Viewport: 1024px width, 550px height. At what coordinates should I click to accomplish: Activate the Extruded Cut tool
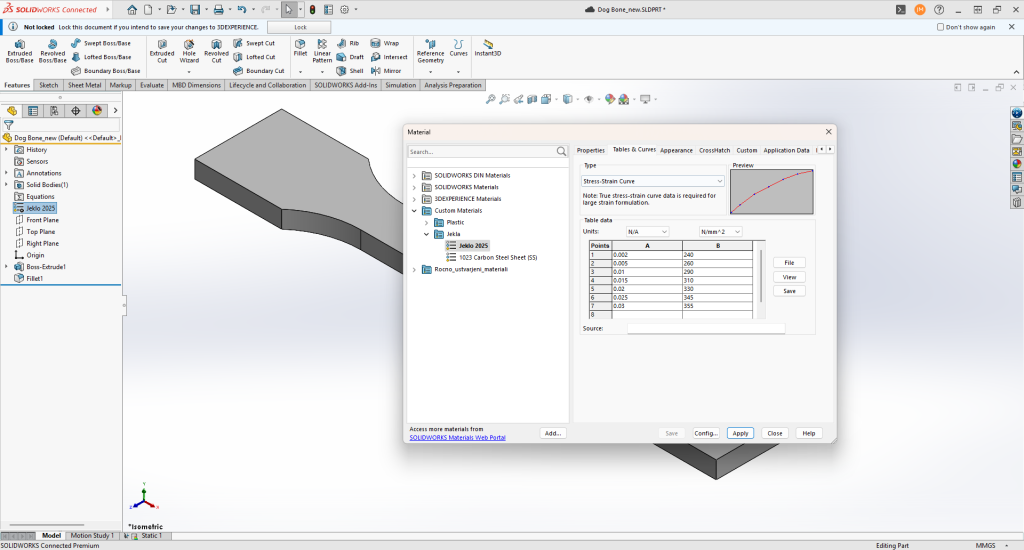(x=161, y=51)
